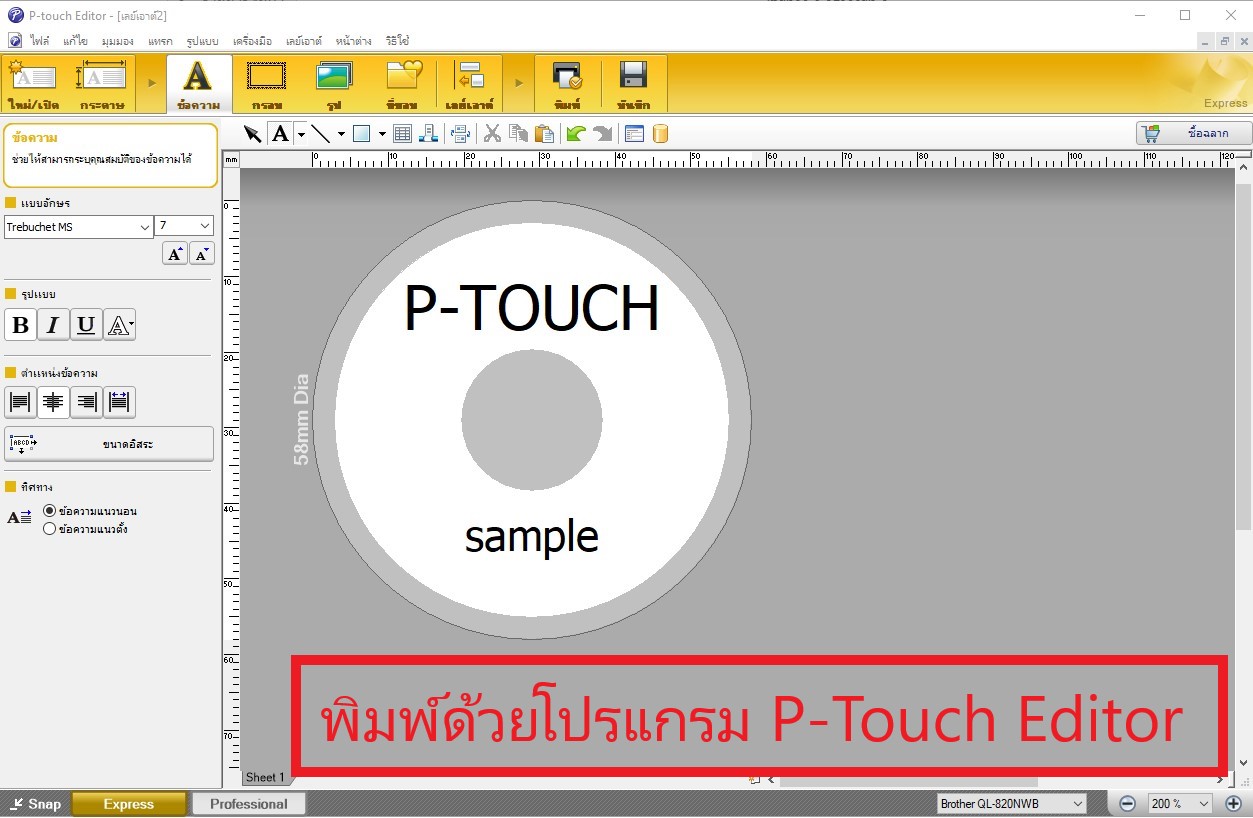The width and height of the screenshot is (1253, 818).
Task: Open the View (มุมมอง) menu
Action: (x=118, y=41)
